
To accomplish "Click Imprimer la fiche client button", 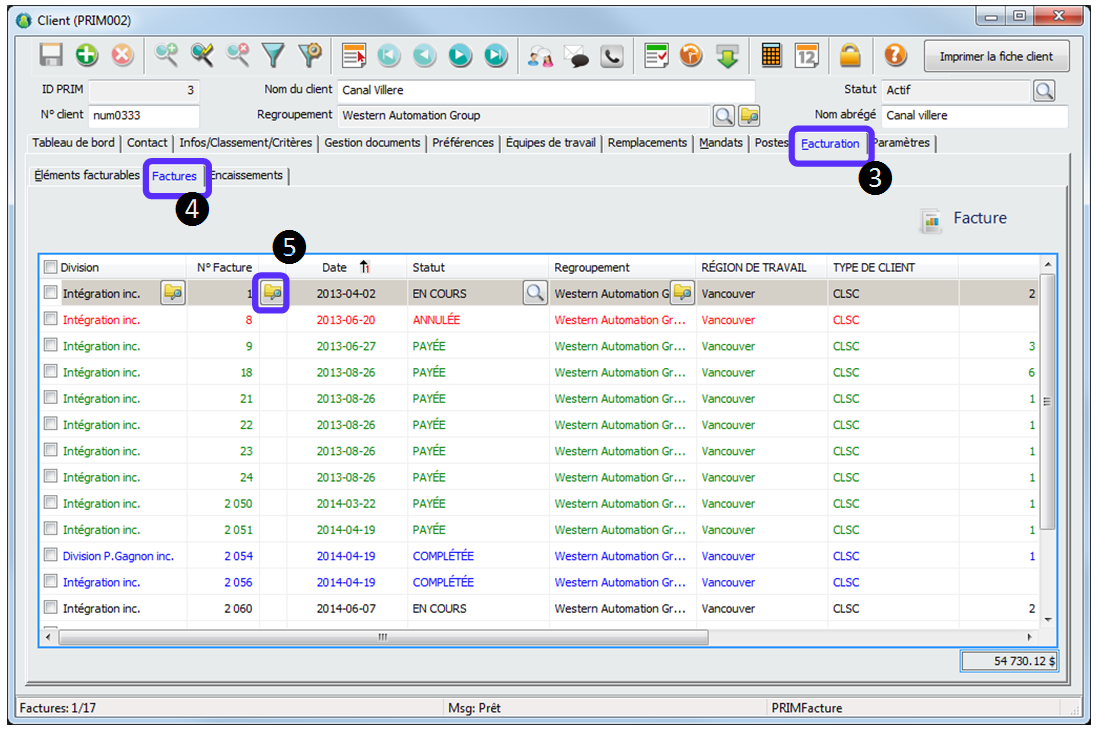I will 995,57.
